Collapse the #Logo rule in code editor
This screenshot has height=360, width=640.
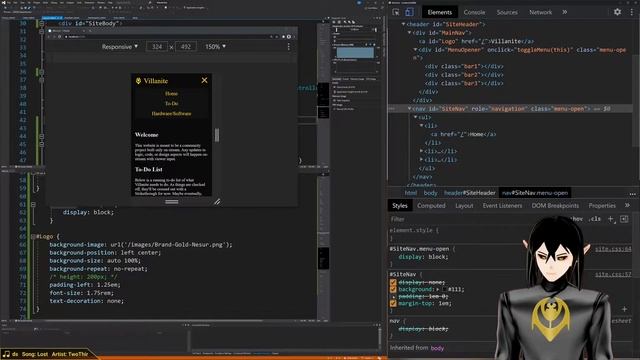pyautogui.click(x=33, y=236)
